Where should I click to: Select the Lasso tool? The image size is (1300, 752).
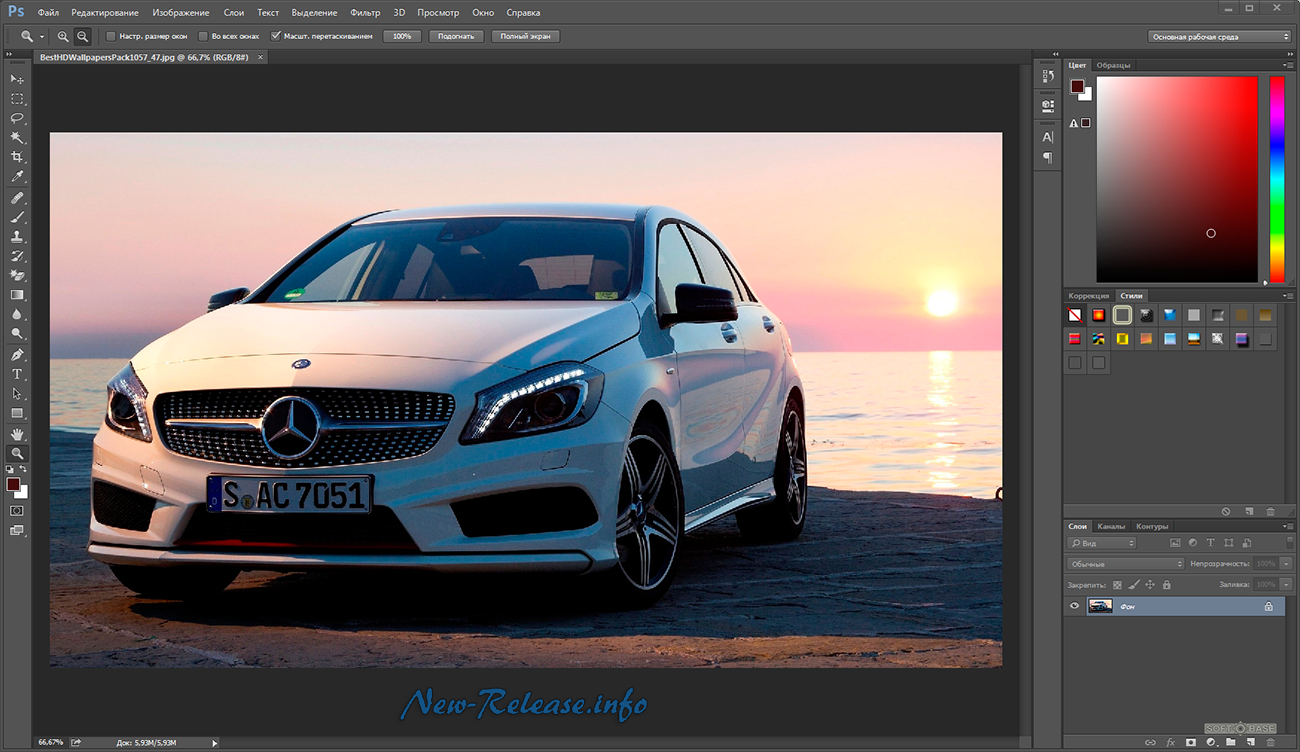click(17, 118)
